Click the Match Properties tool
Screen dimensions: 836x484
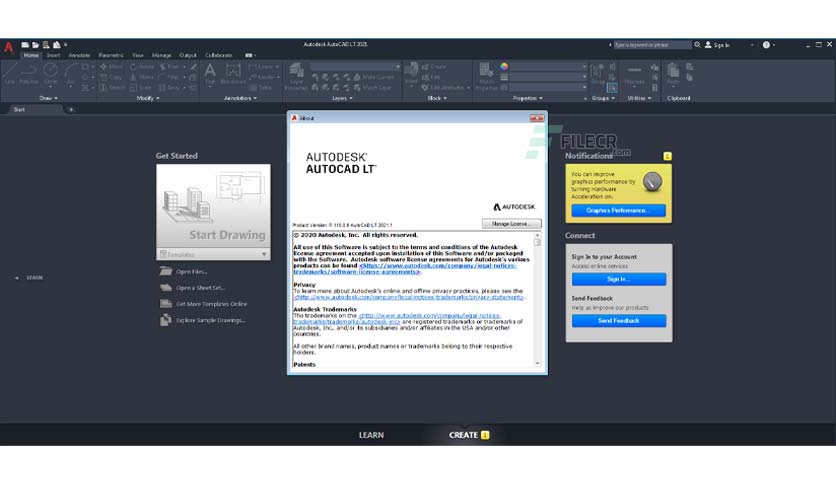tap(486, 76)
